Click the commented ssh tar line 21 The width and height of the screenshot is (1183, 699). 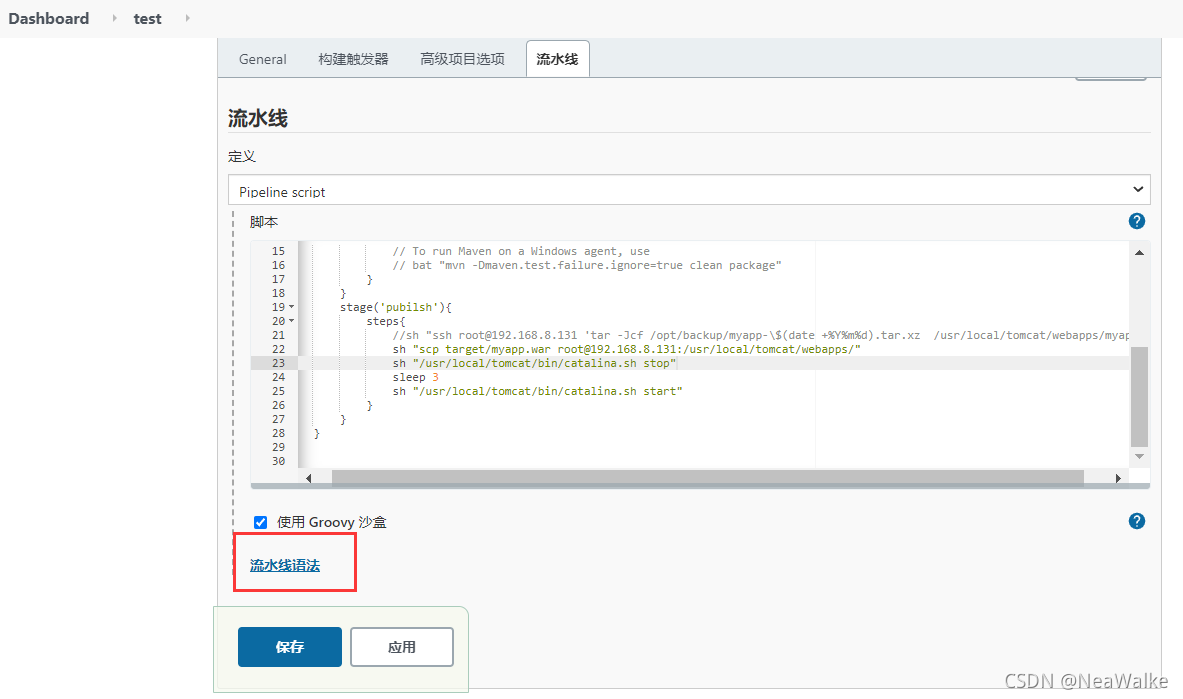pos(760,335)
